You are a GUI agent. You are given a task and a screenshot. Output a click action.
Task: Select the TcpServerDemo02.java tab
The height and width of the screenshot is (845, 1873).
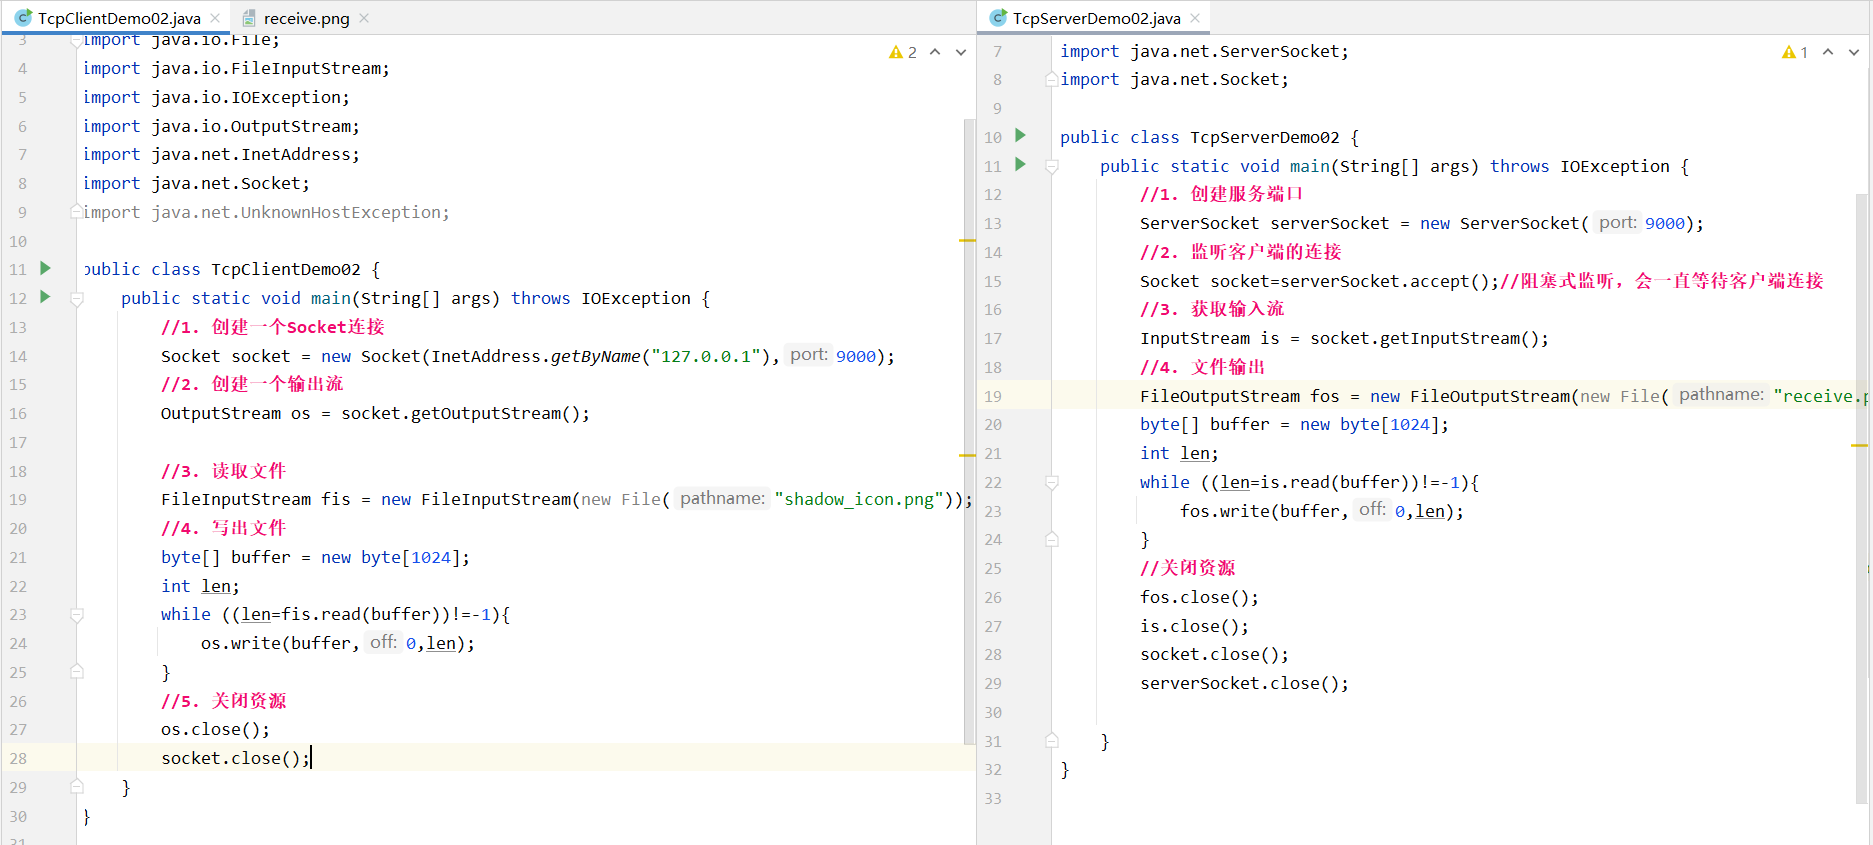[x=1096, y=18]
